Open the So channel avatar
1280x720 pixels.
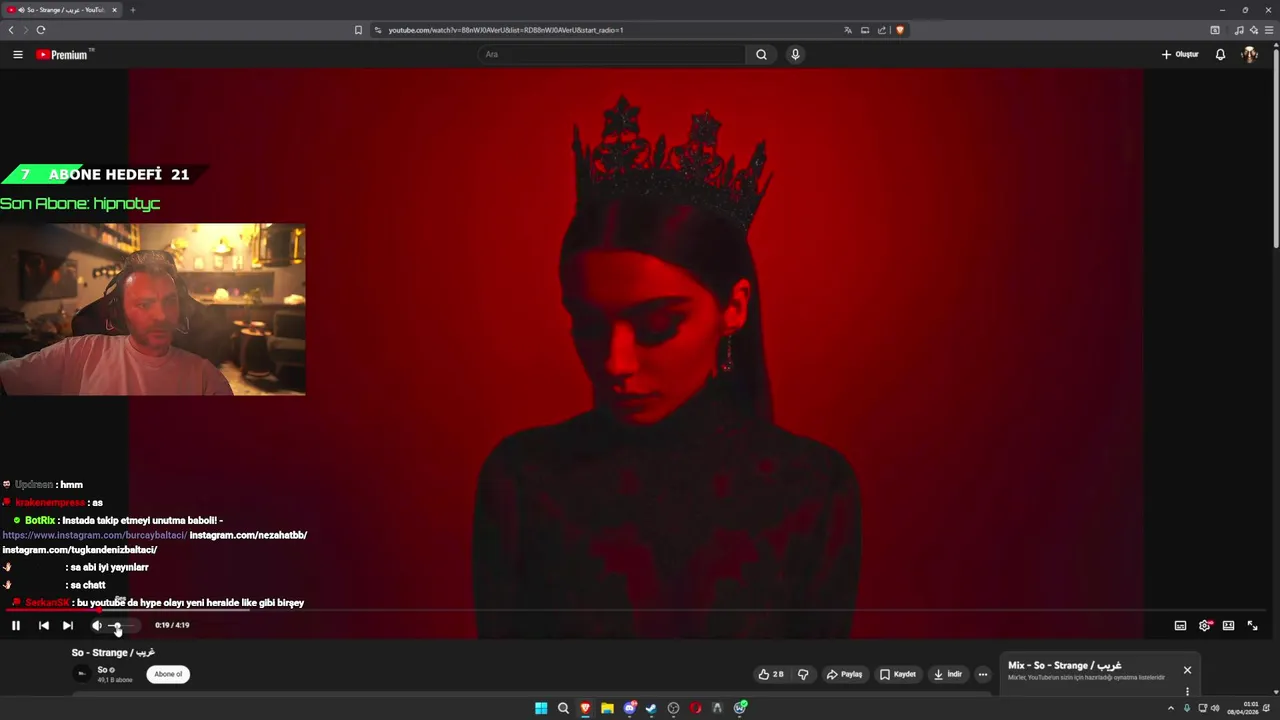click(x=82, y=674)
